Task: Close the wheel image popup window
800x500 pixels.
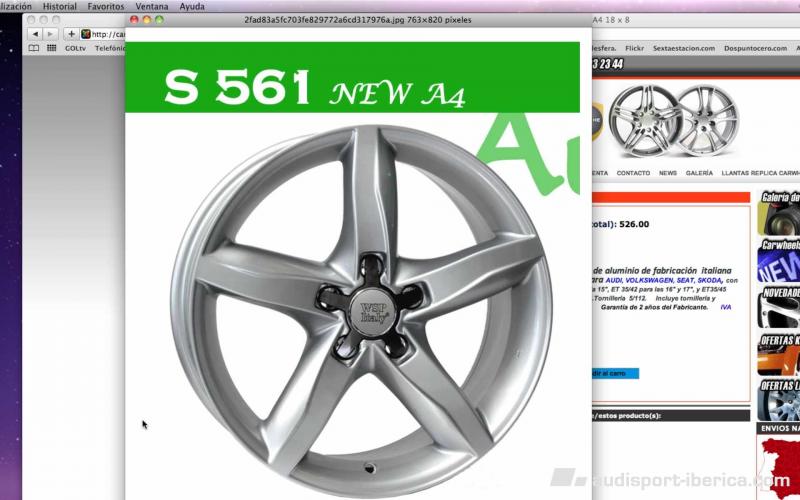Action: click(134, 20)
